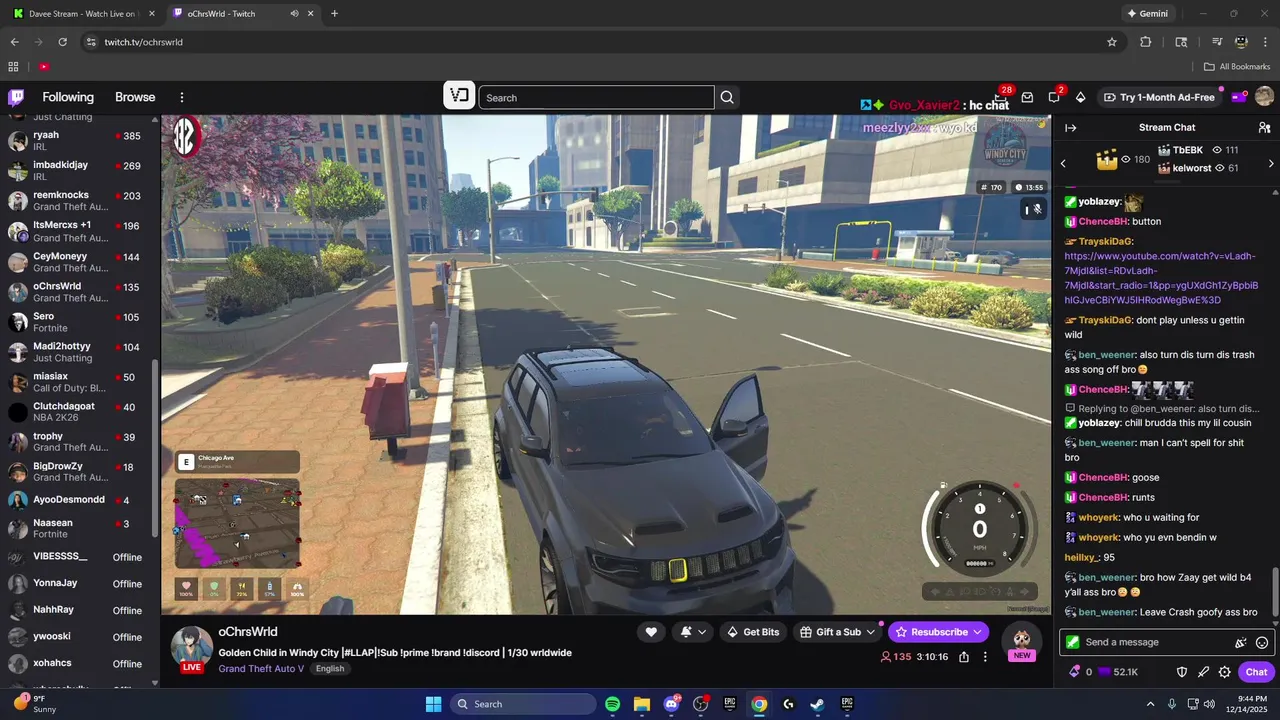Image resolution: width=1280 pixels, height=720 pixels.
Task: Open Clutchdagoat channel in sidebar
Action: pyautogui.click(x=78, y=412)
